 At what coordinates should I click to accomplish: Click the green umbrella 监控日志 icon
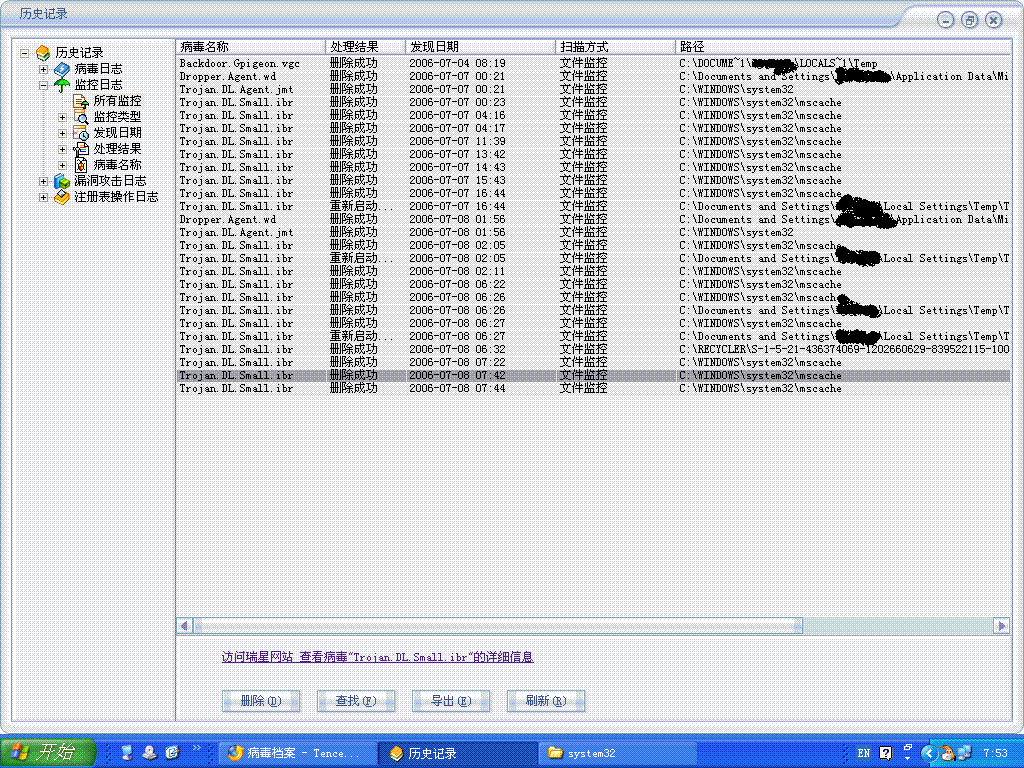[62, 85]
